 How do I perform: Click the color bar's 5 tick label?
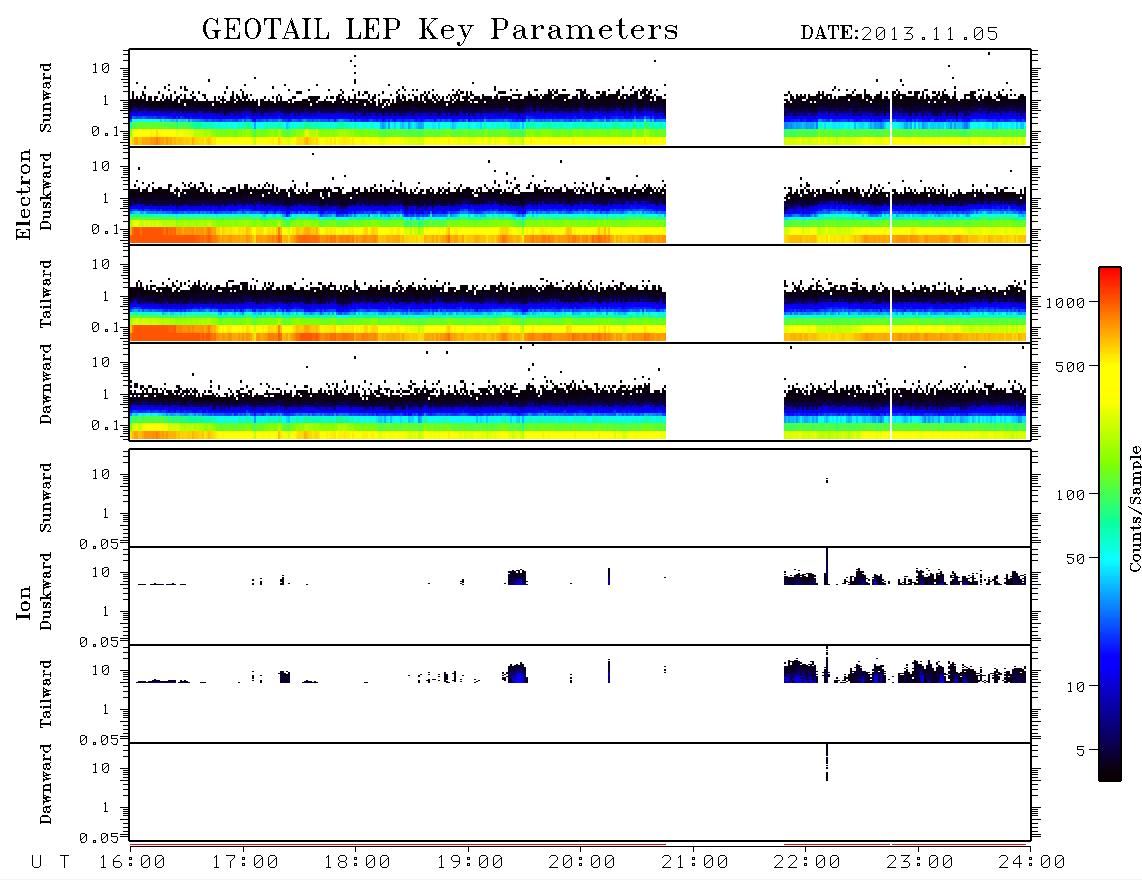click(x=1081, y=750)
